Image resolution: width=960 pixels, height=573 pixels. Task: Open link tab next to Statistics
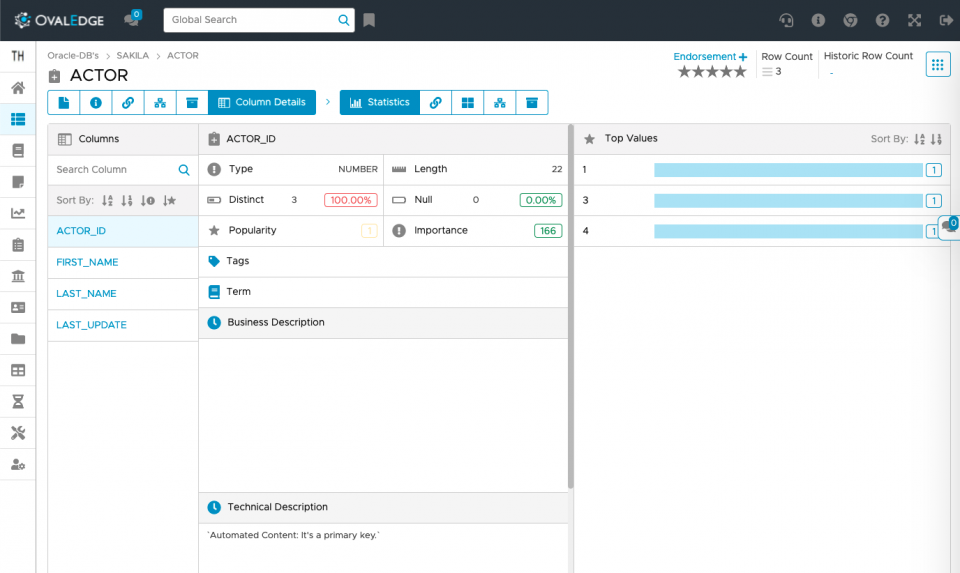[x=435, y=102]
